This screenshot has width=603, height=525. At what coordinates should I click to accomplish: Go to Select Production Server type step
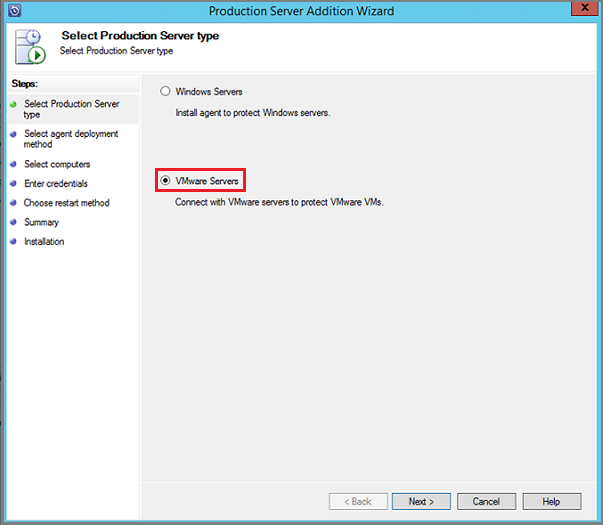pos(72,109)
